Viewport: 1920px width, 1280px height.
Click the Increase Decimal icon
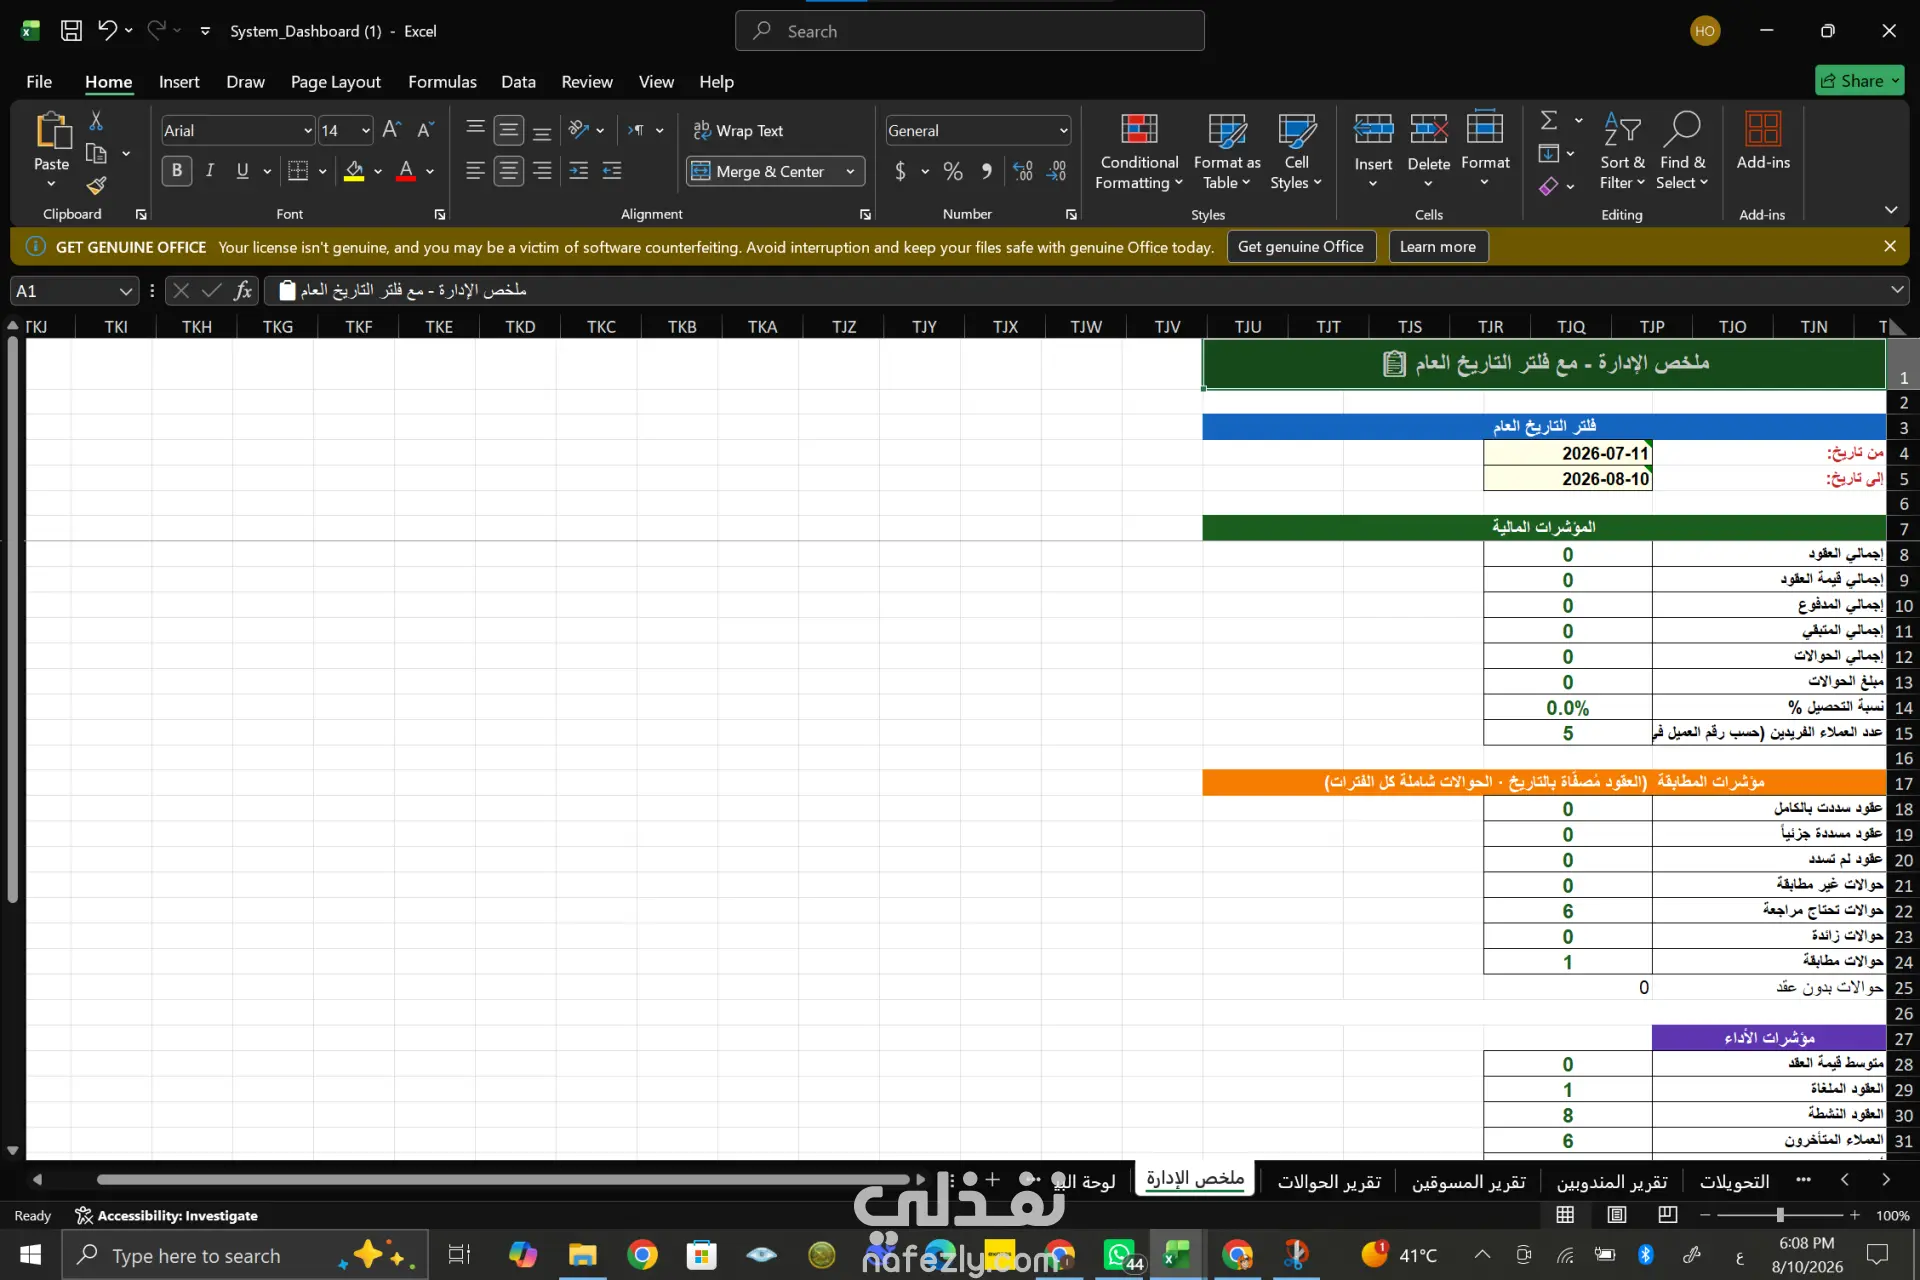(x=1022, y=171)
